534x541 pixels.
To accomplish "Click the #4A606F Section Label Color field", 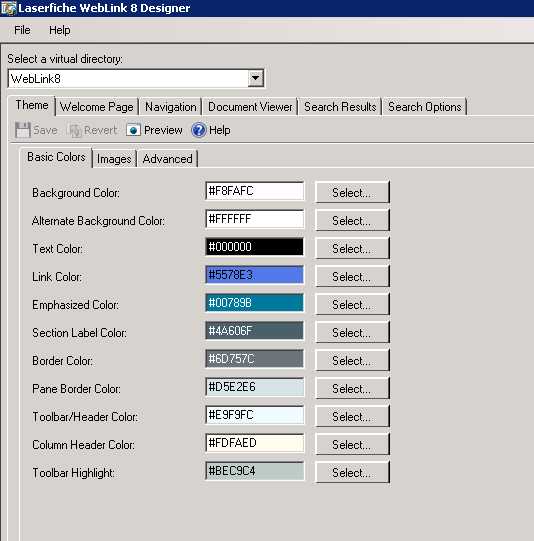I will click(x=255, y=331).
